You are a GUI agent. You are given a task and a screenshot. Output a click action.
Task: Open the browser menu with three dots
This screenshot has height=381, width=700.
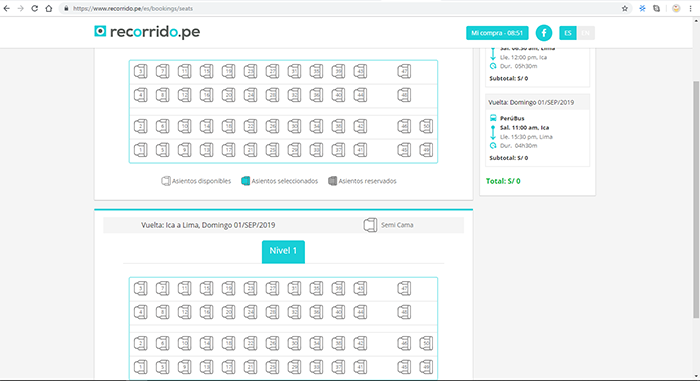pos(690,8)
